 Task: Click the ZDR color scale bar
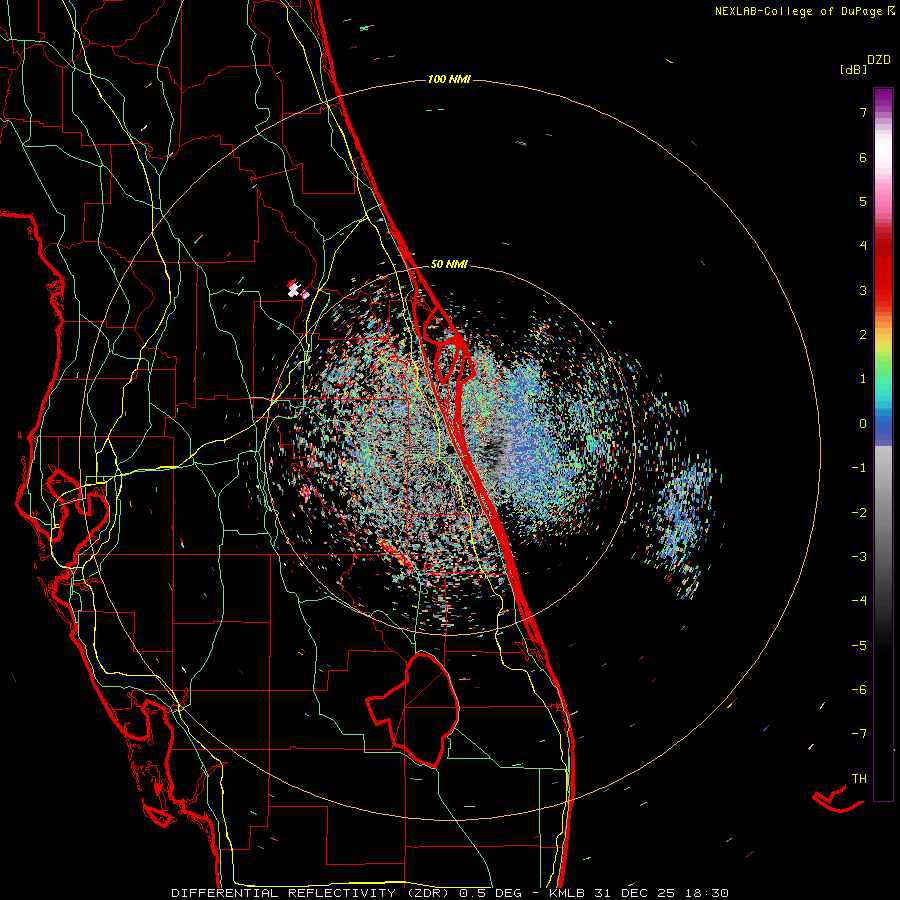click(x=883, y=444)
